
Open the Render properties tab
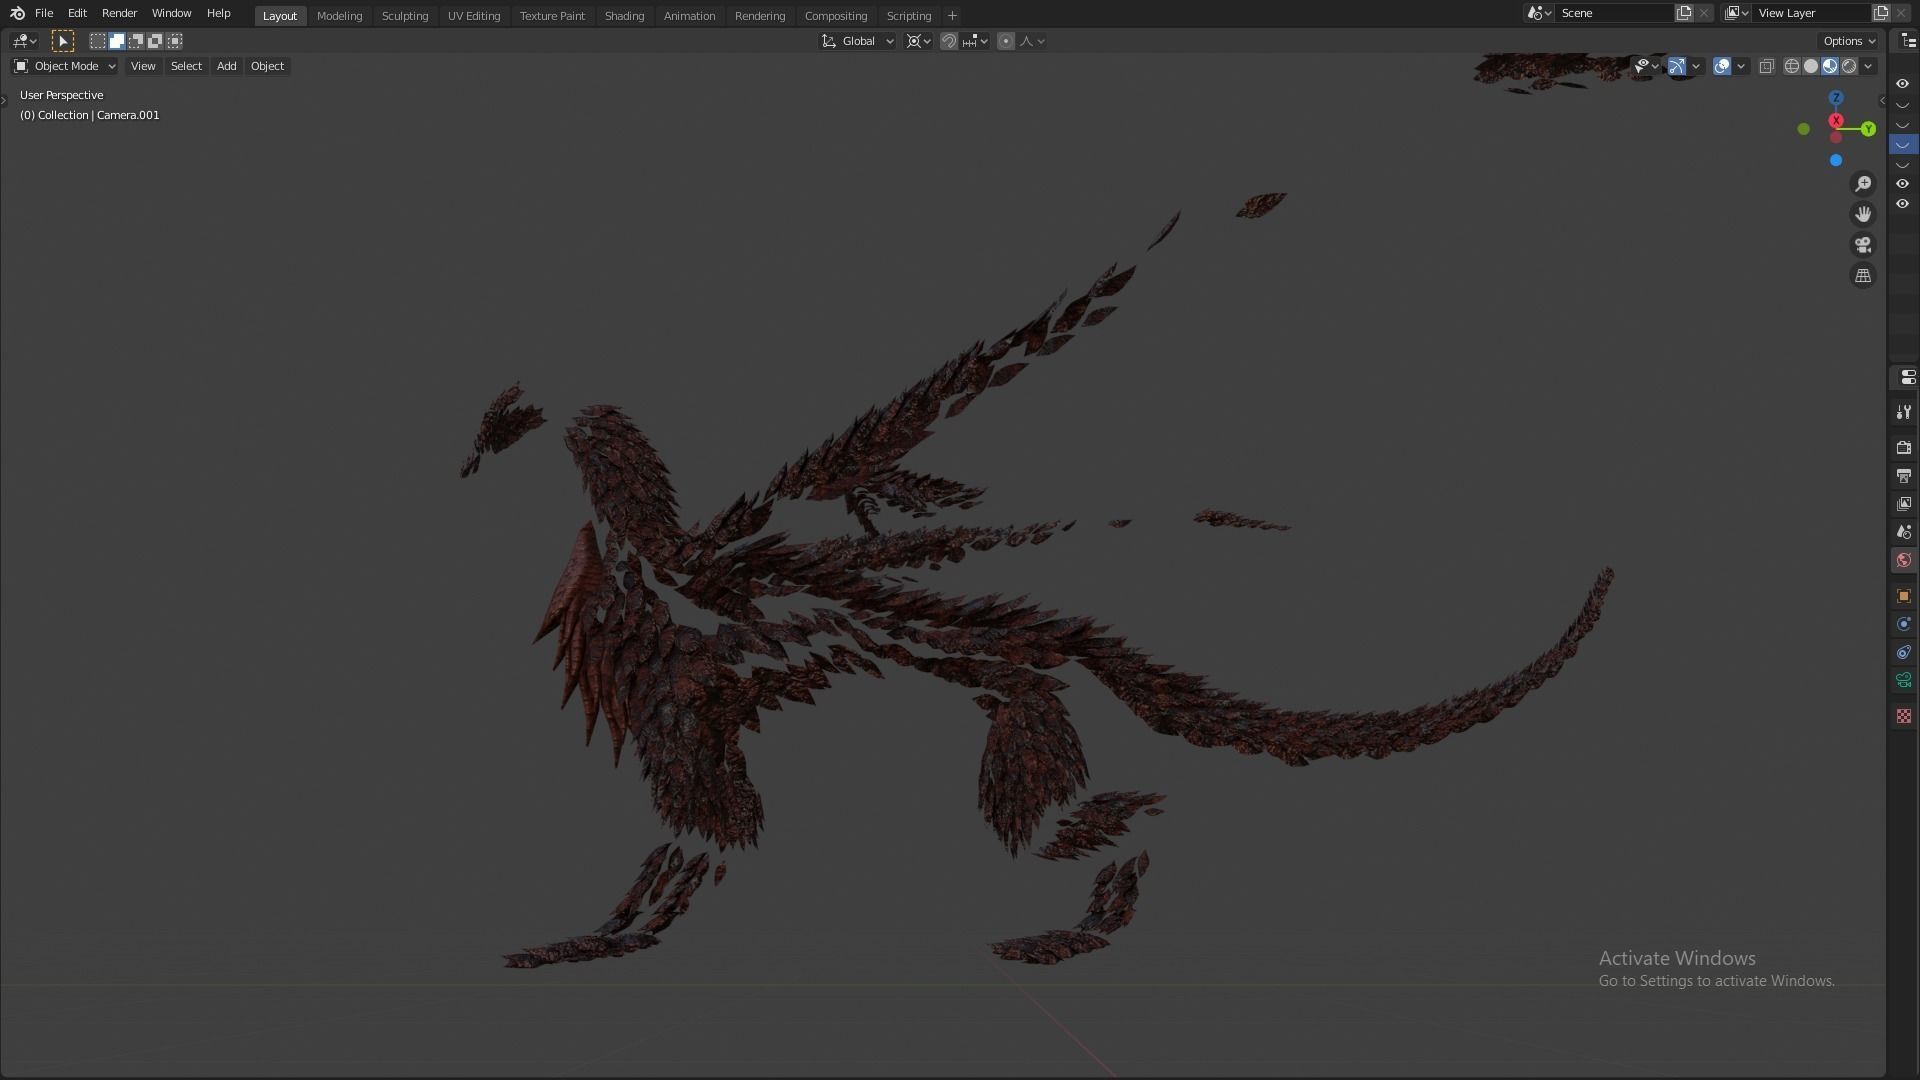pos(1904,447)
